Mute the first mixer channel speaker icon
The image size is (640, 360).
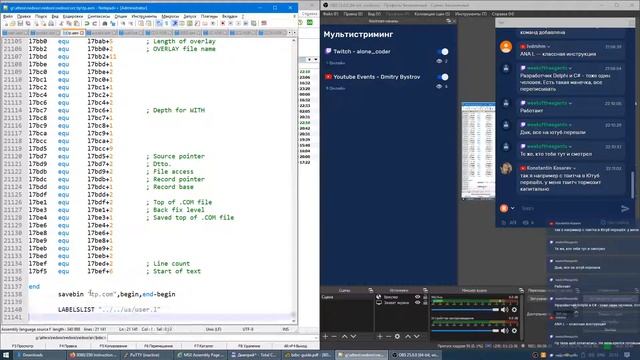click(505, 310)
